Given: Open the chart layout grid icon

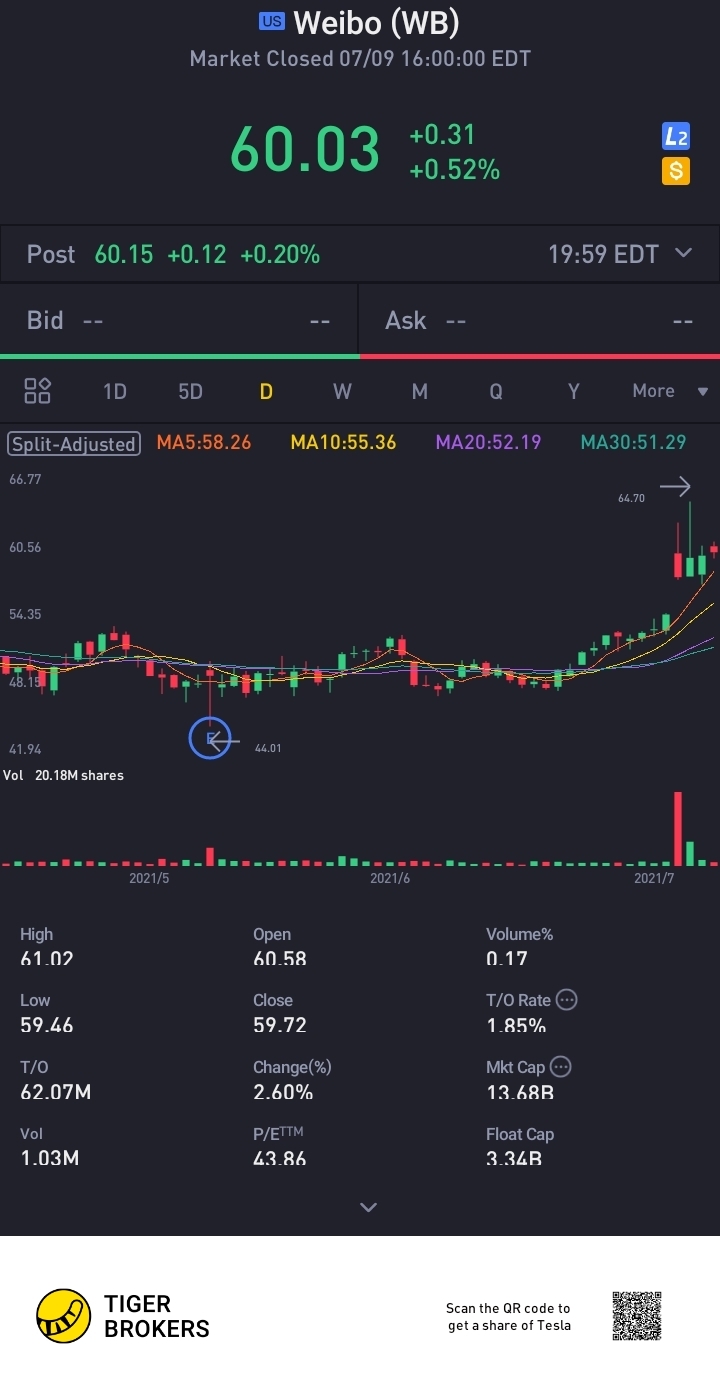Looking at the screenshot, I should pyautogui.click(x=37, y=391).
